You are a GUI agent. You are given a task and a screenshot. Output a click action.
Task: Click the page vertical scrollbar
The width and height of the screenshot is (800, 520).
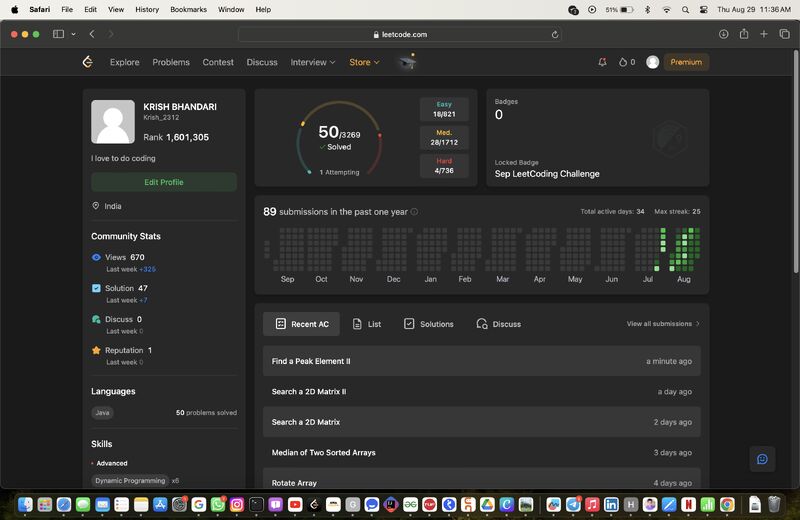pyautogui.click(x=796, y=161)
